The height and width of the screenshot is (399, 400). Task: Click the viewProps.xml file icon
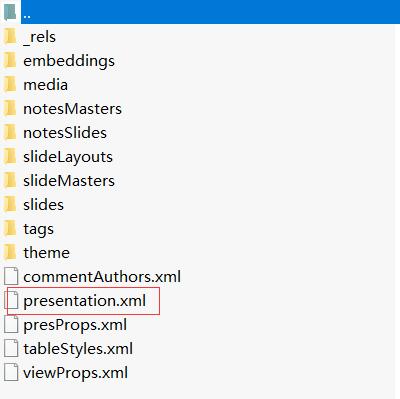tap(11, 372)
